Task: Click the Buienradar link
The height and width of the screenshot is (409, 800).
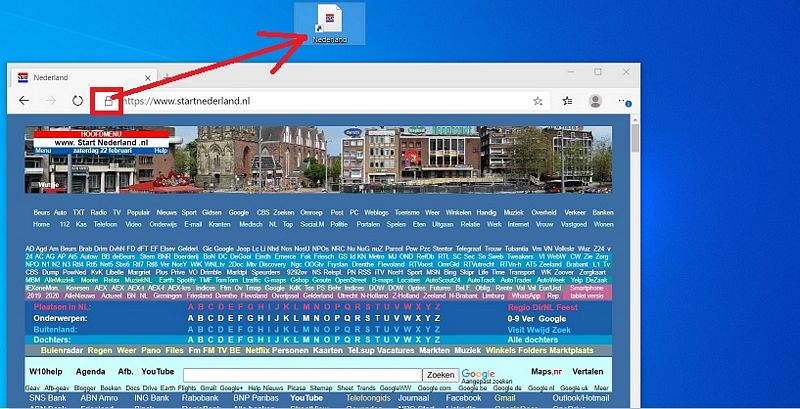Action: (61, 351)
